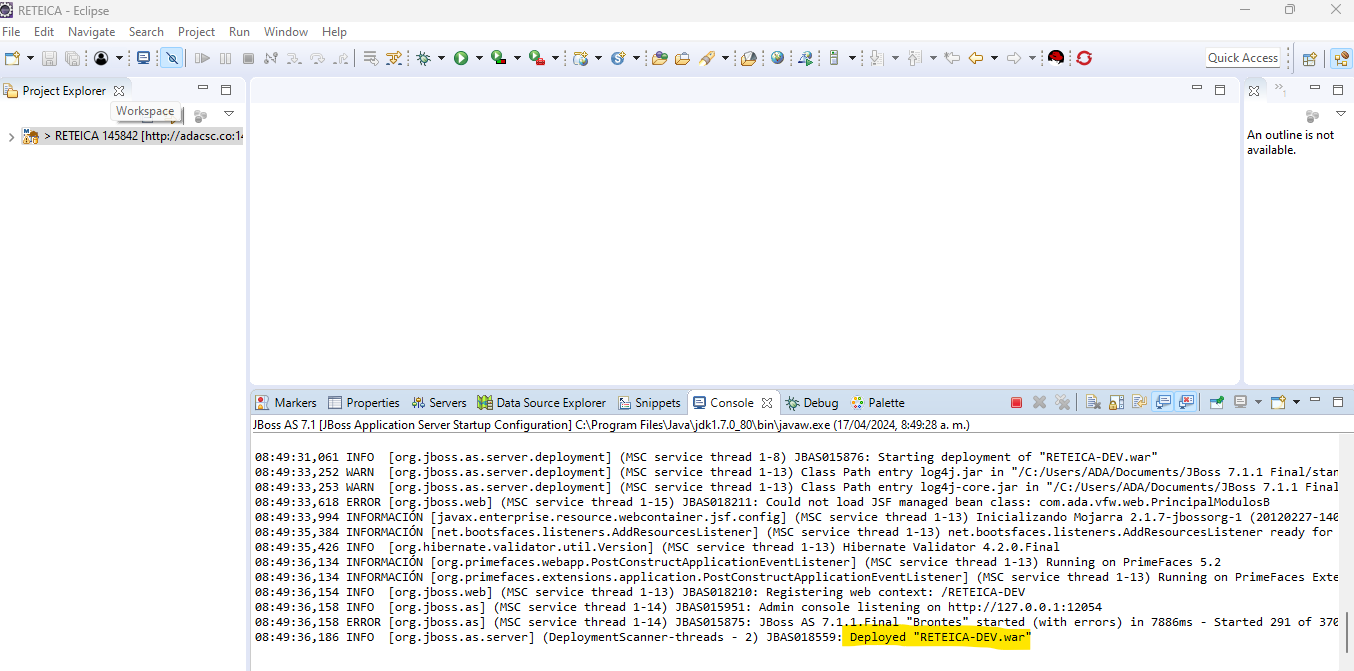
Task: Click the Open Perspective icon
Action: point(1309,58)
